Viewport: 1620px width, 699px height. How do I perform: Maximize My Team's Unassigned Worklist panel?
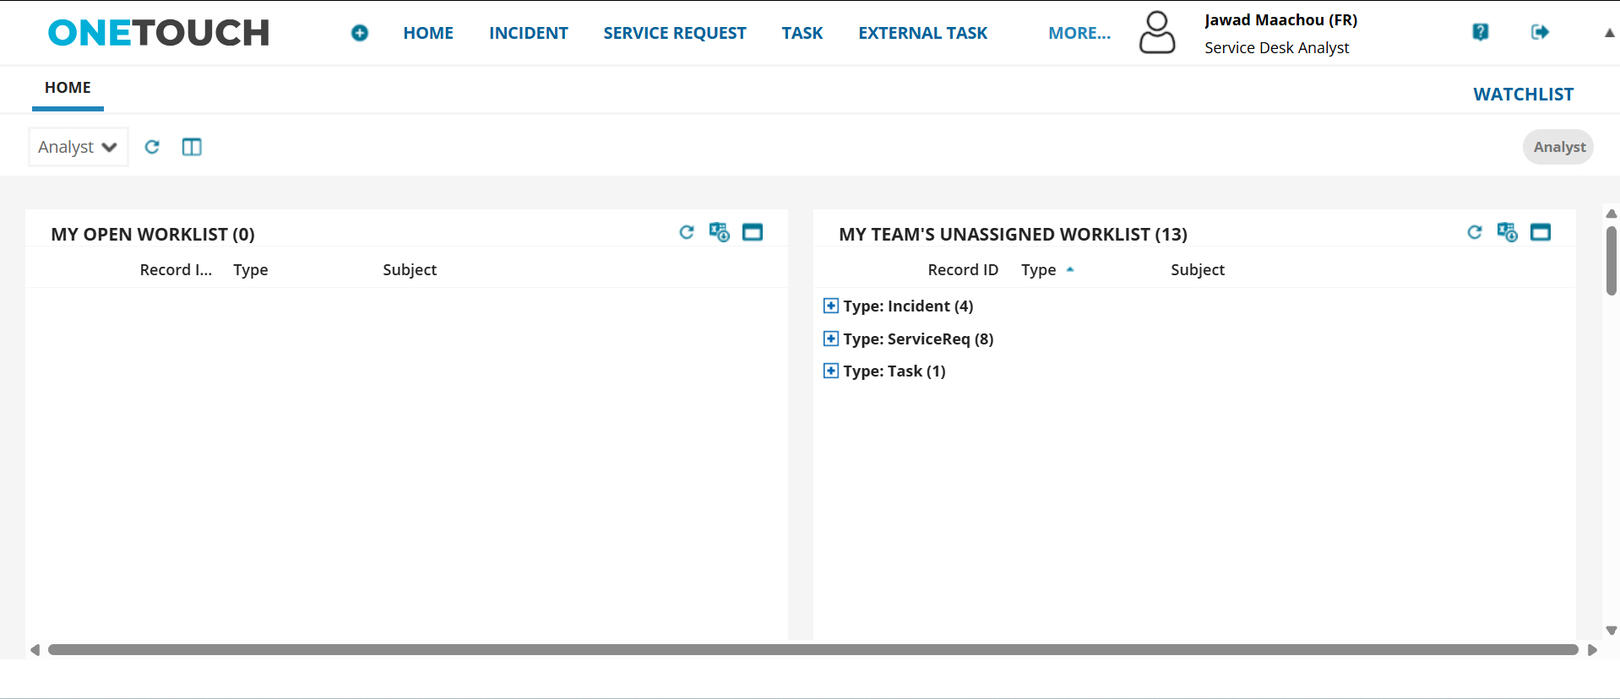(1541, 232)
